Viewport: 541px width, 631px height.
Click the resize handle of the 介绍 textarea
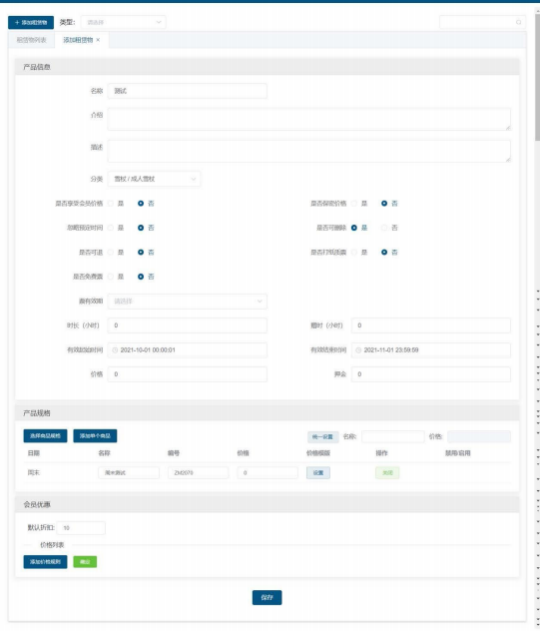pos(508,128)
